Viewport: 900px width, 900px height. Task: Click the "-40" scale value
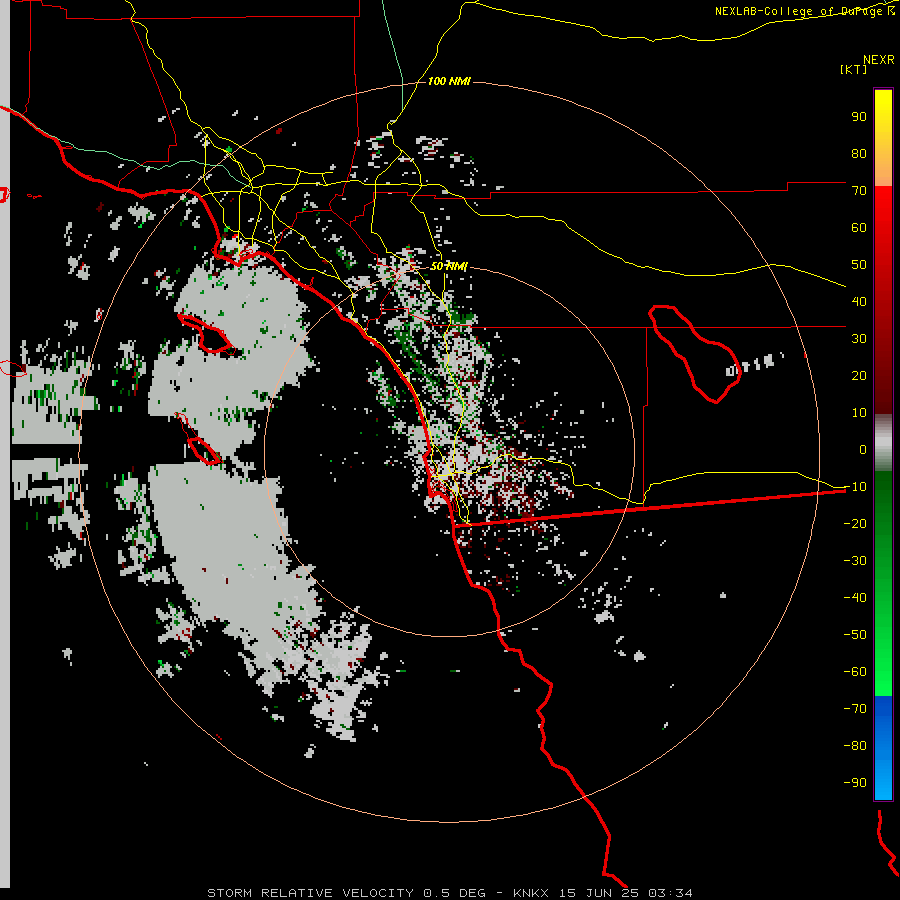[855, 598]
